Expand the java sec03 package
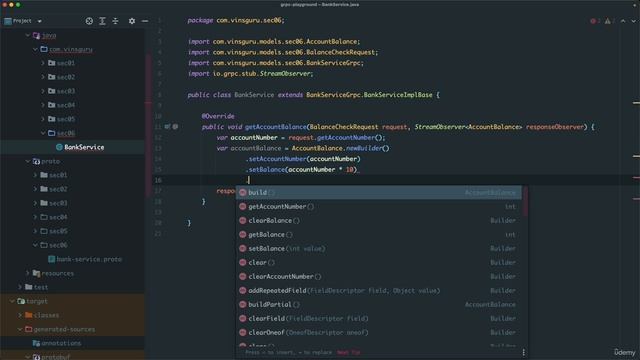 (x=43, y=91)
